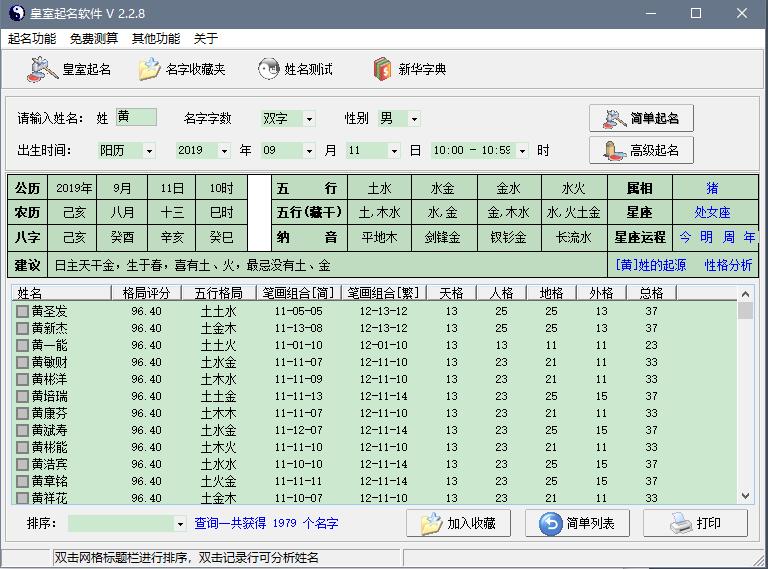The height and width of the screenshot is (569, 768).
Task: Select the 黄章铭 row name
Action: click(x=49, y=481)
